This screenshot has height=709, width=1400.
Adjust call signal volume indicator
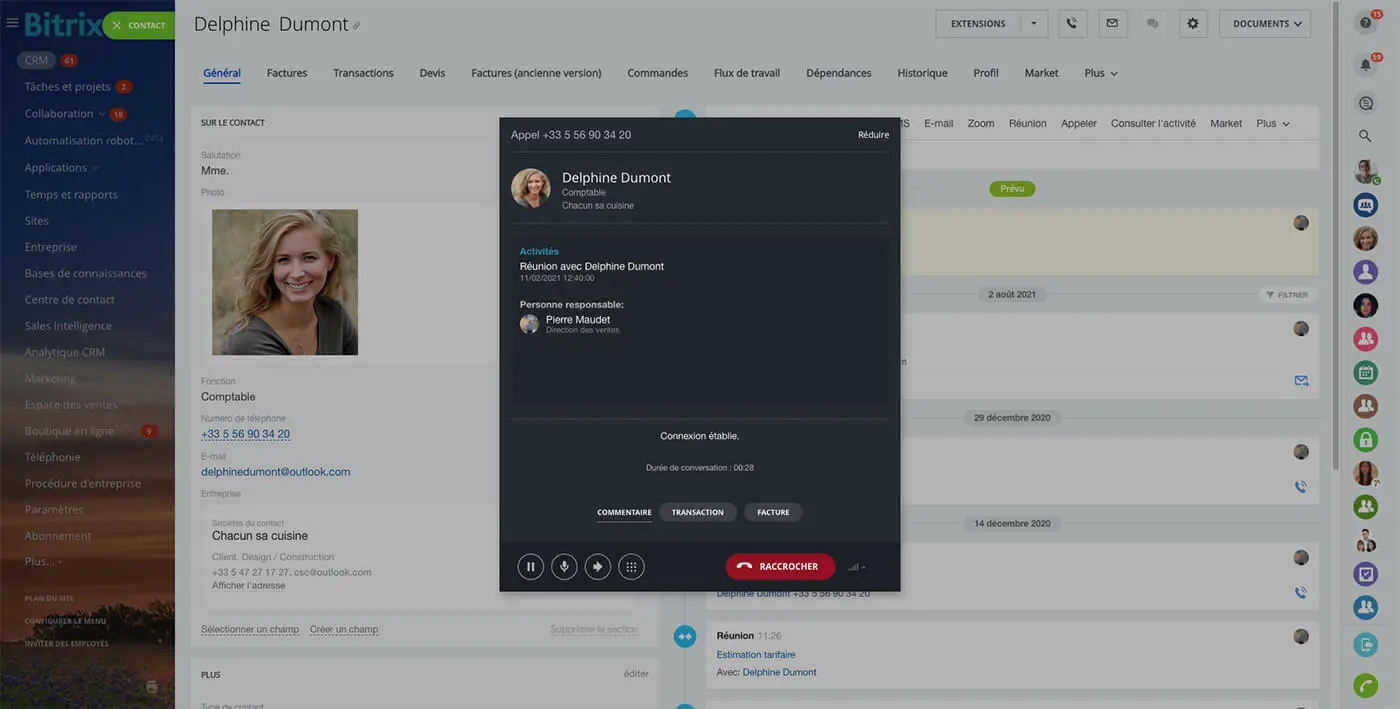856,567
